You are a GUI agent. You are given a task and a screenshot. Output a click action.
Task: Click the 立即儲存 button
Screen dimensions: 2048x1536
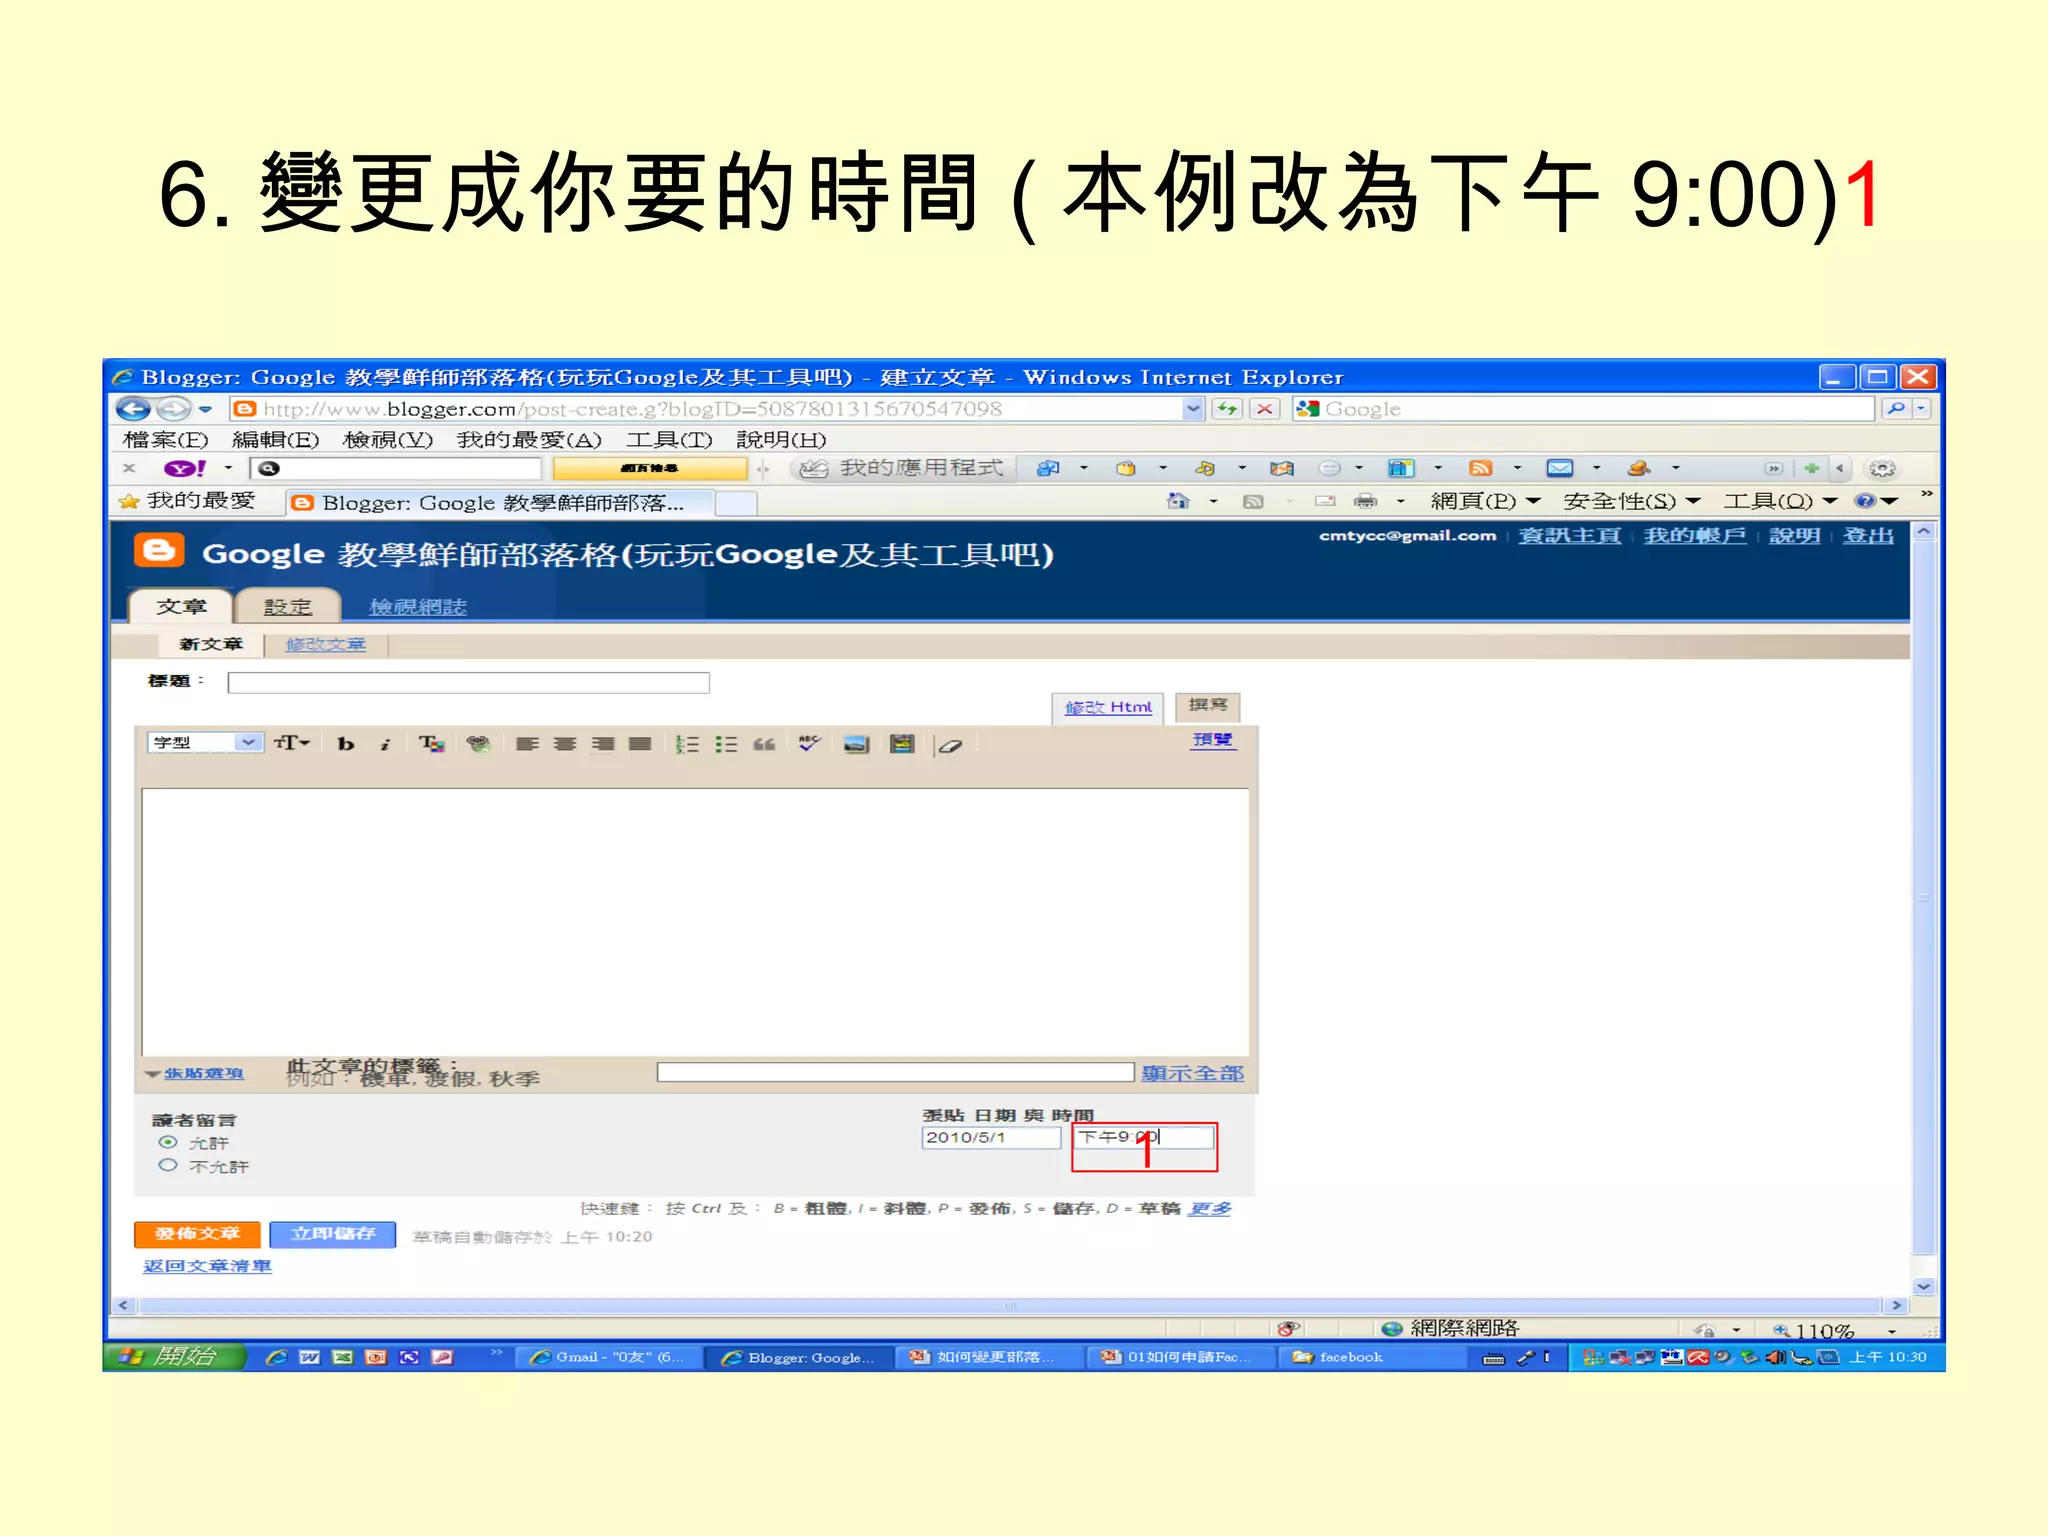point(333,1234)
